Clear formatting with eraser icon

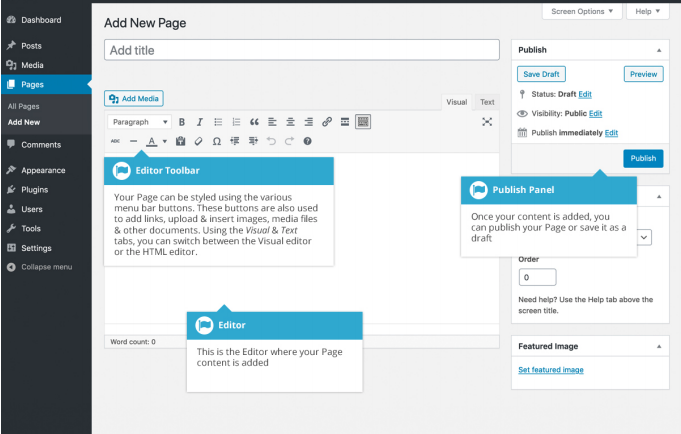198,141
